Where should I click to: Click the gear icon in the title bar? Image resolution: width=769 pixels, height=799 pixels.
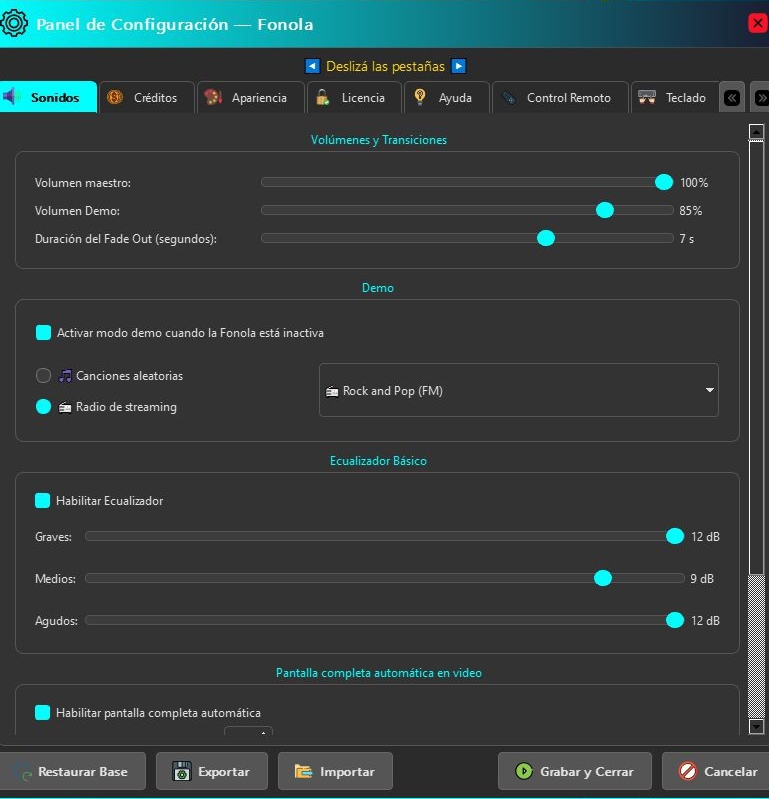pyautogui.click(x=14, y=23)
